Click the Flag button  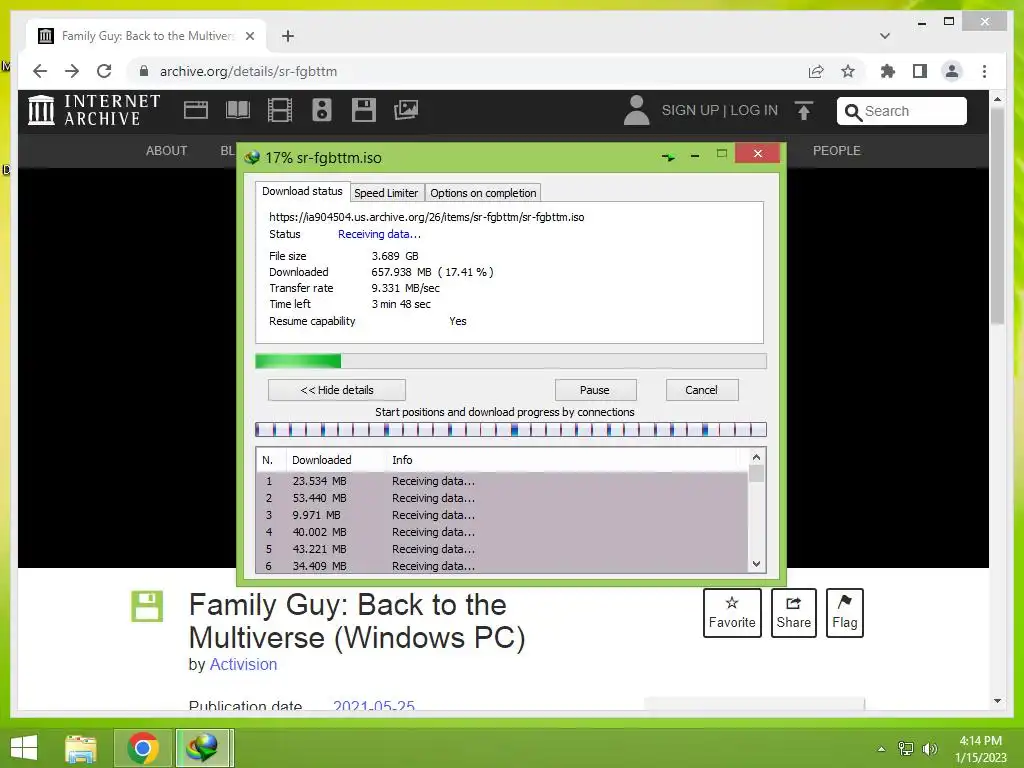[844, 613]
